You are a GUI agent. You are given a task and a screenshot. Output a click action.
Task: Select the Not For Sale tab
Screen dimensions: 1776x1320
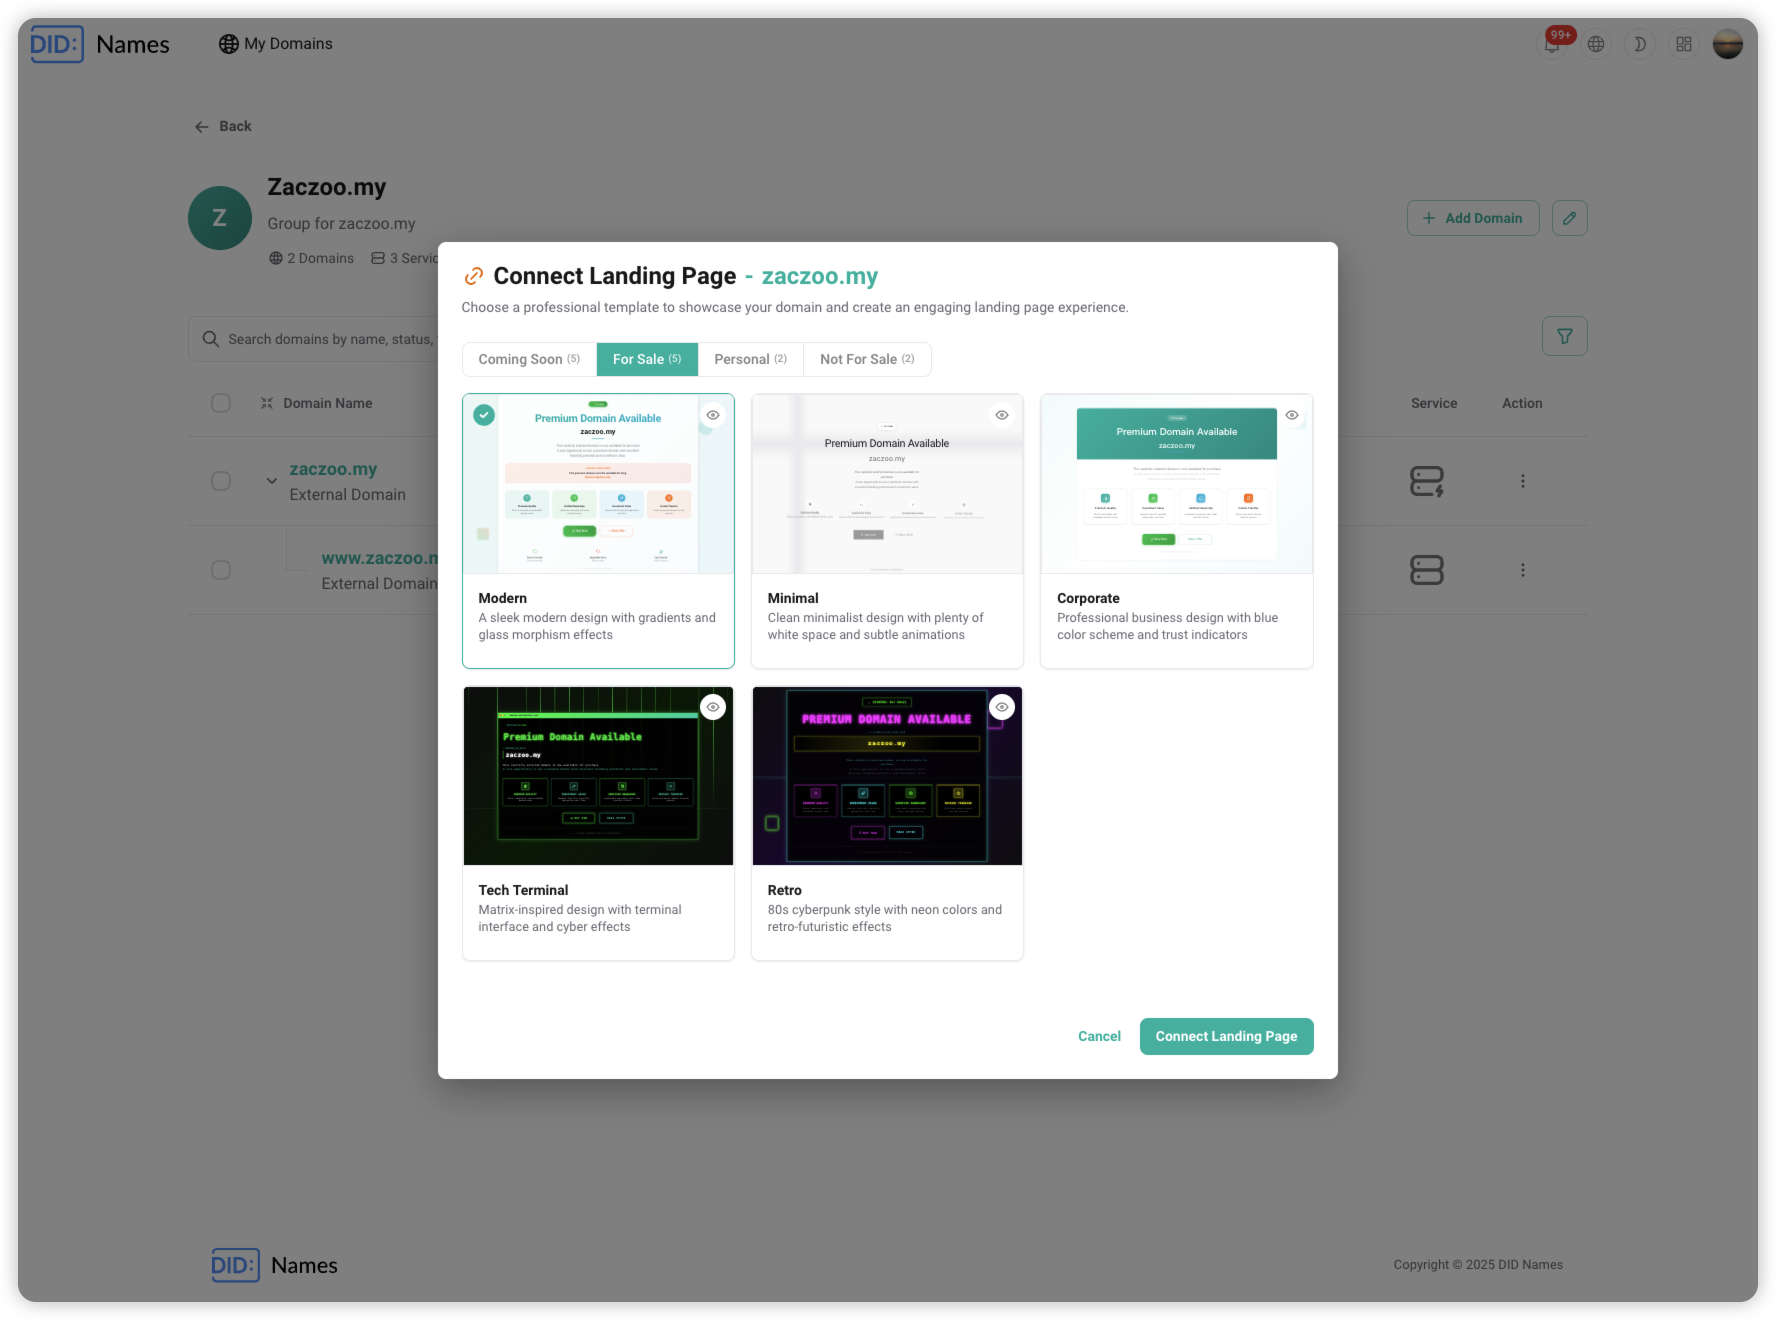[867, 360]
